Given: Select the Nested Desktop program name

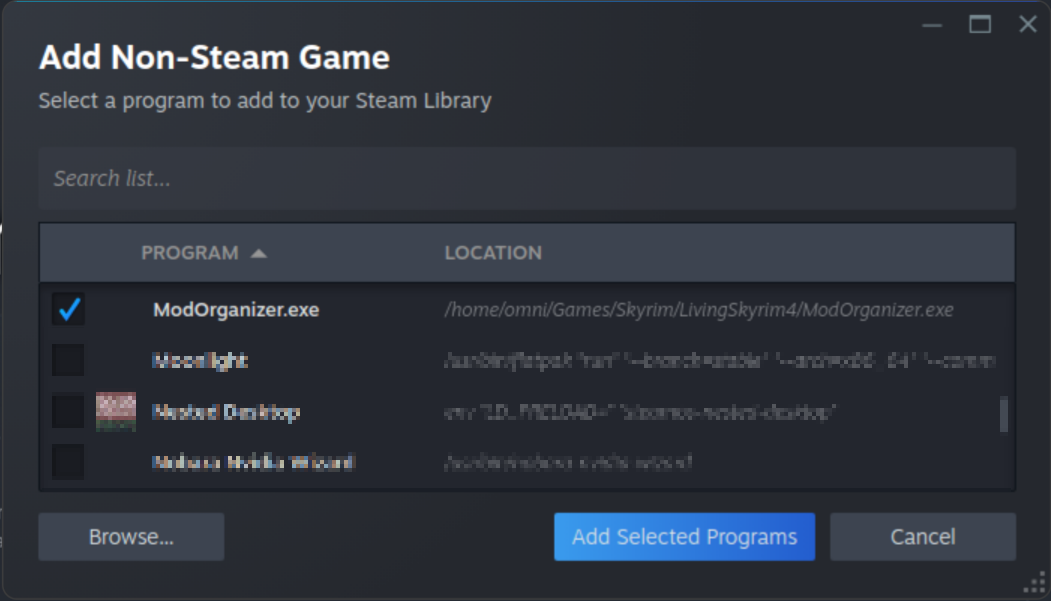Looking at the screenshot, I should coord(226,411).
